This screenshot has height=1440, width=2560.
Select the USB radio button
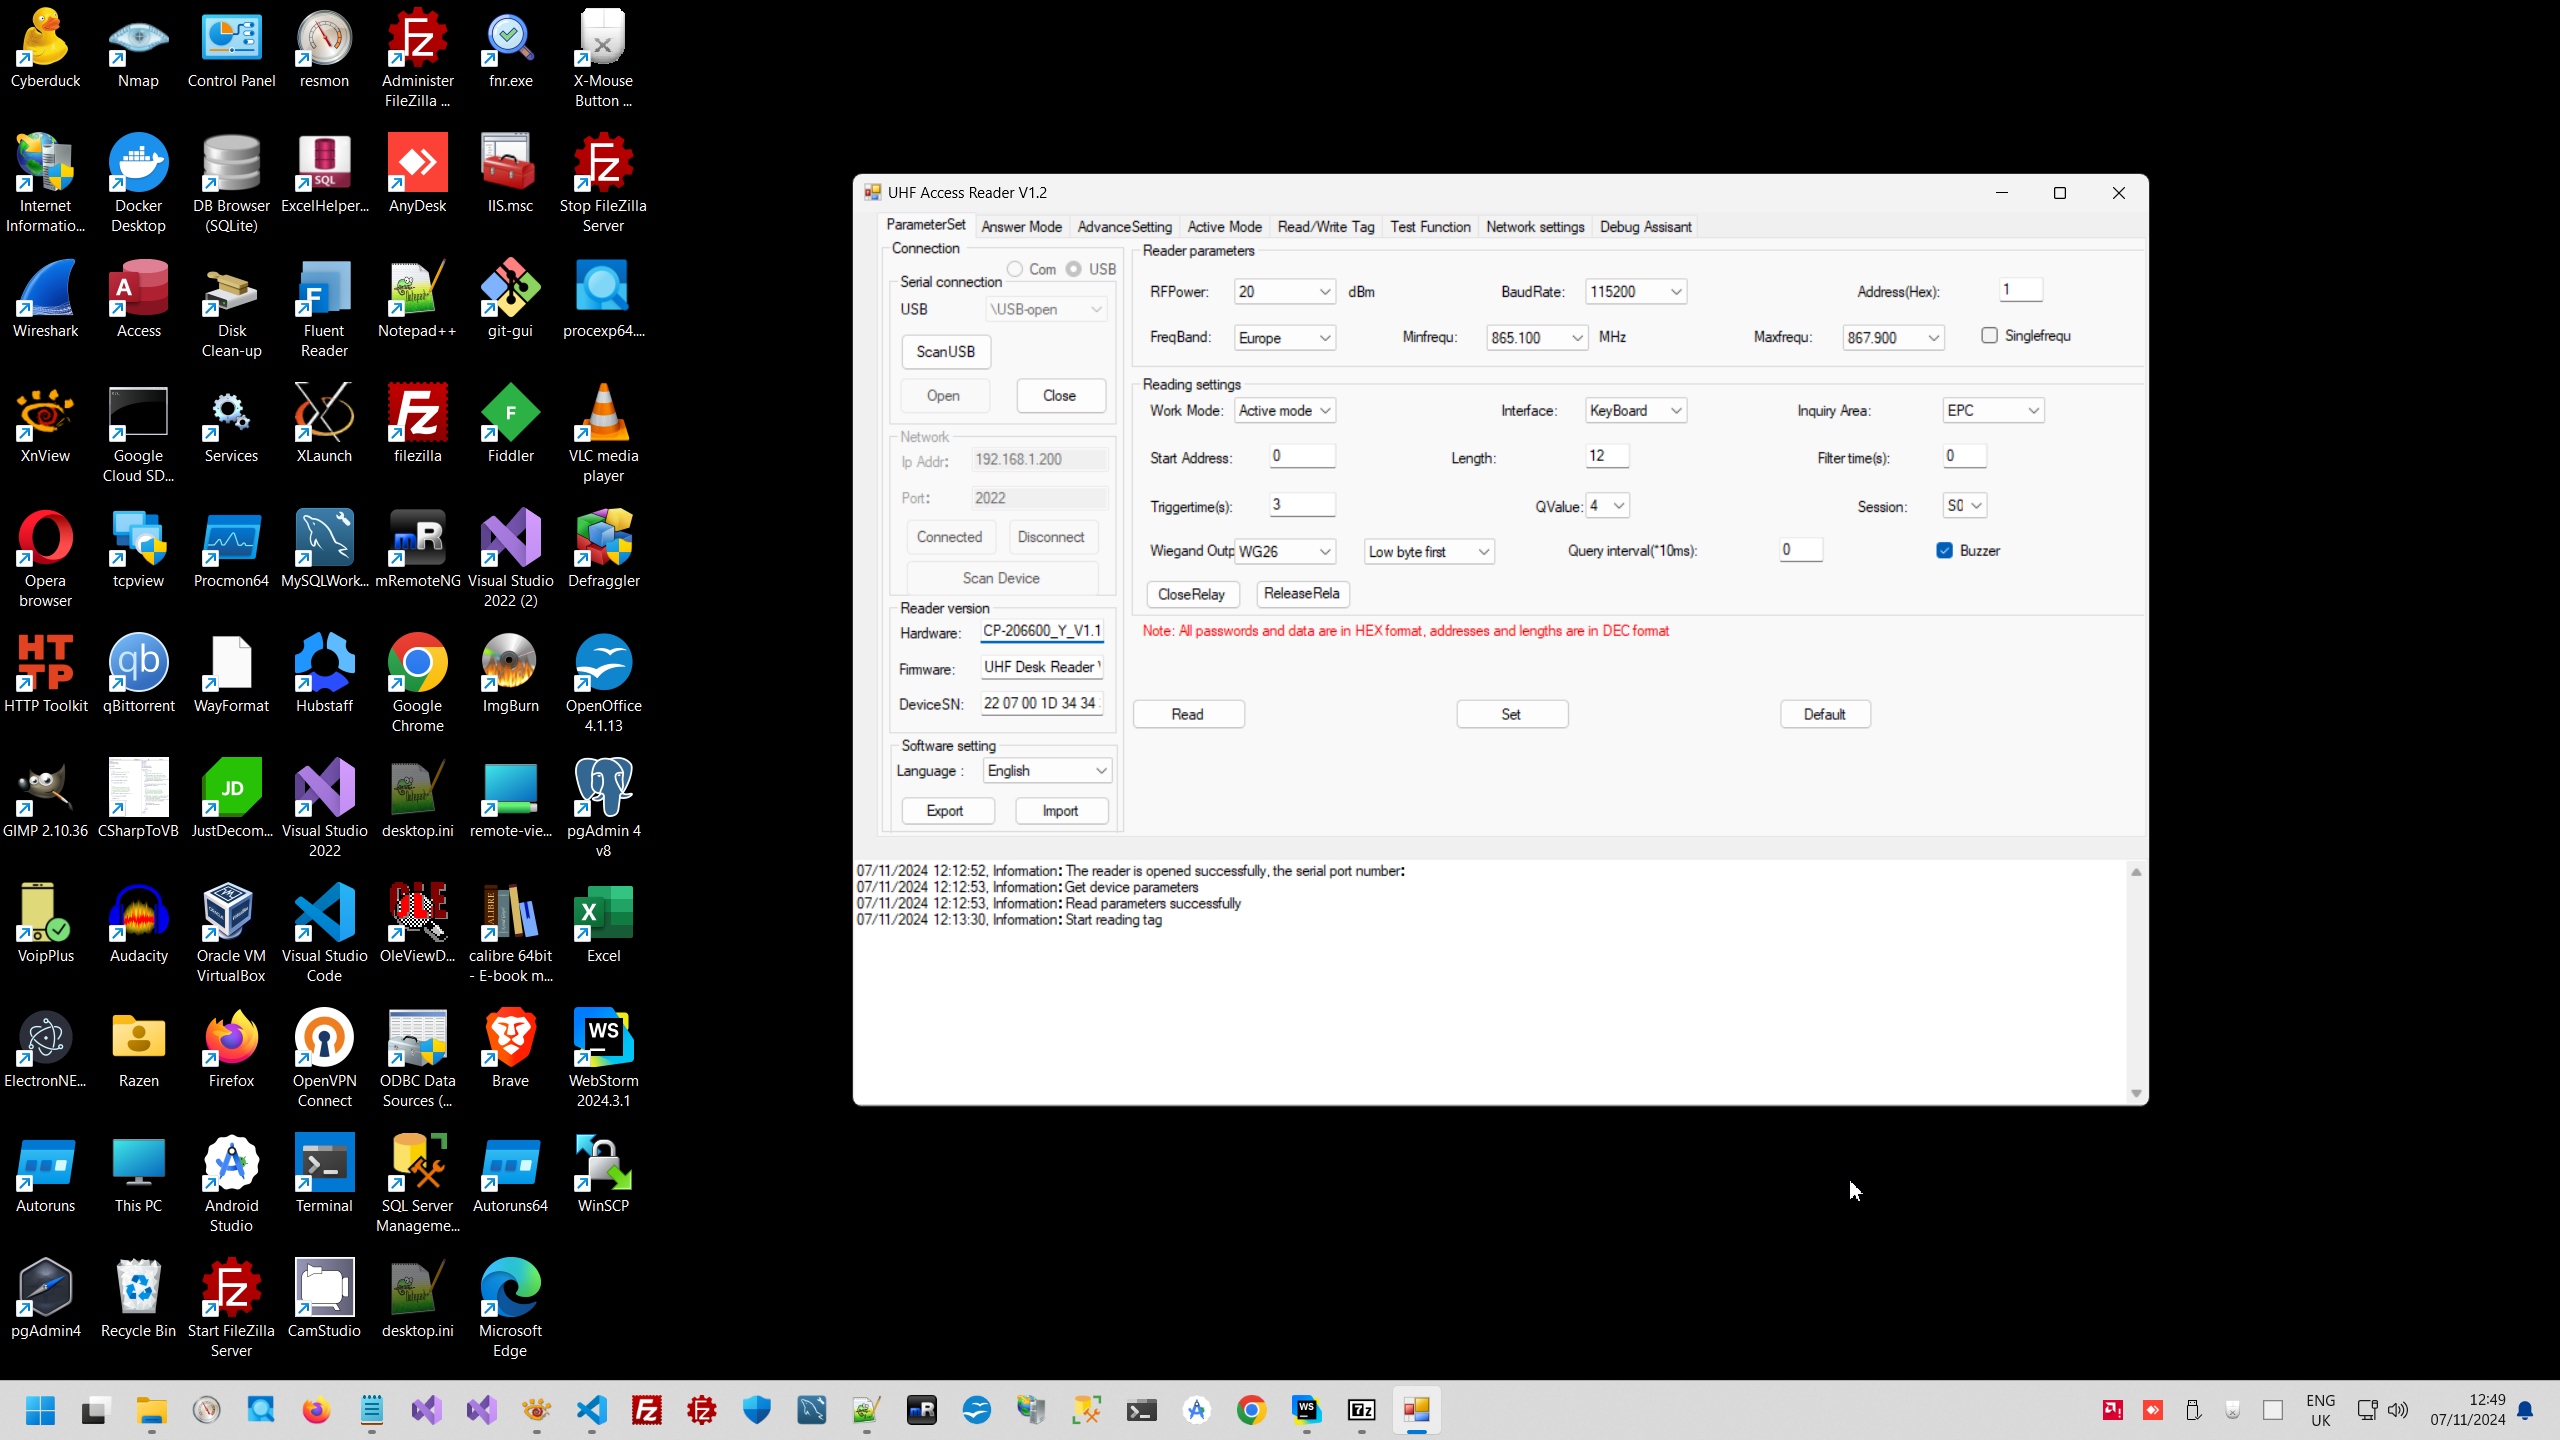point(1074,269)
